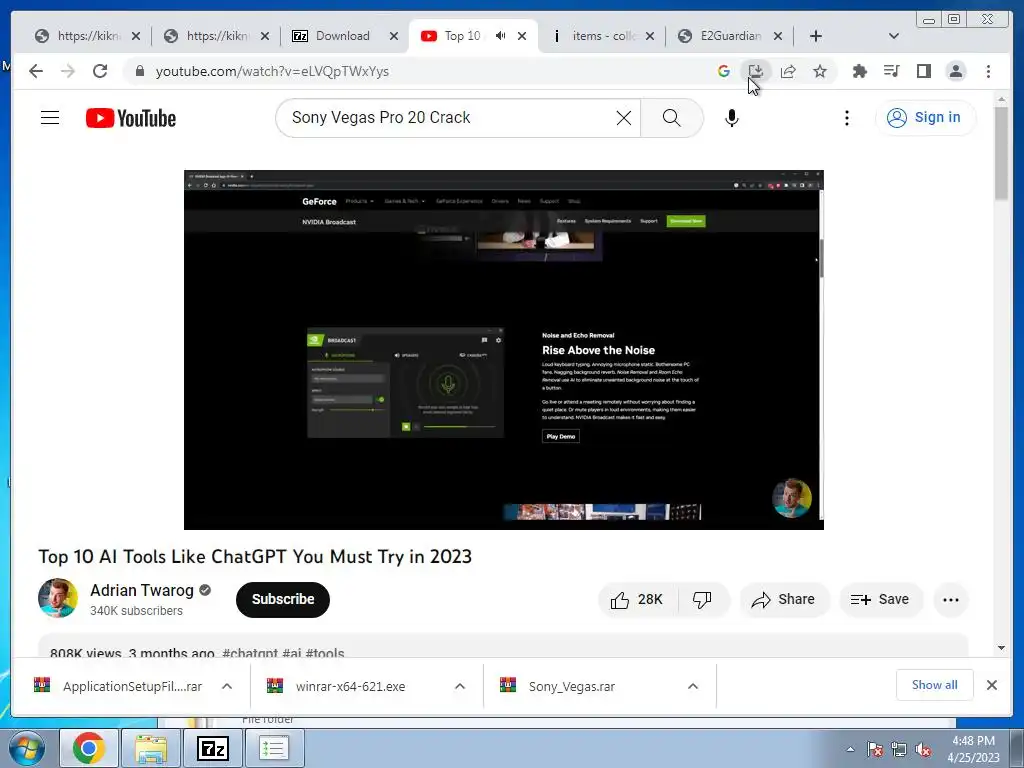Click the browser forward arrow
1024x768 pixels.
[68, 71]
